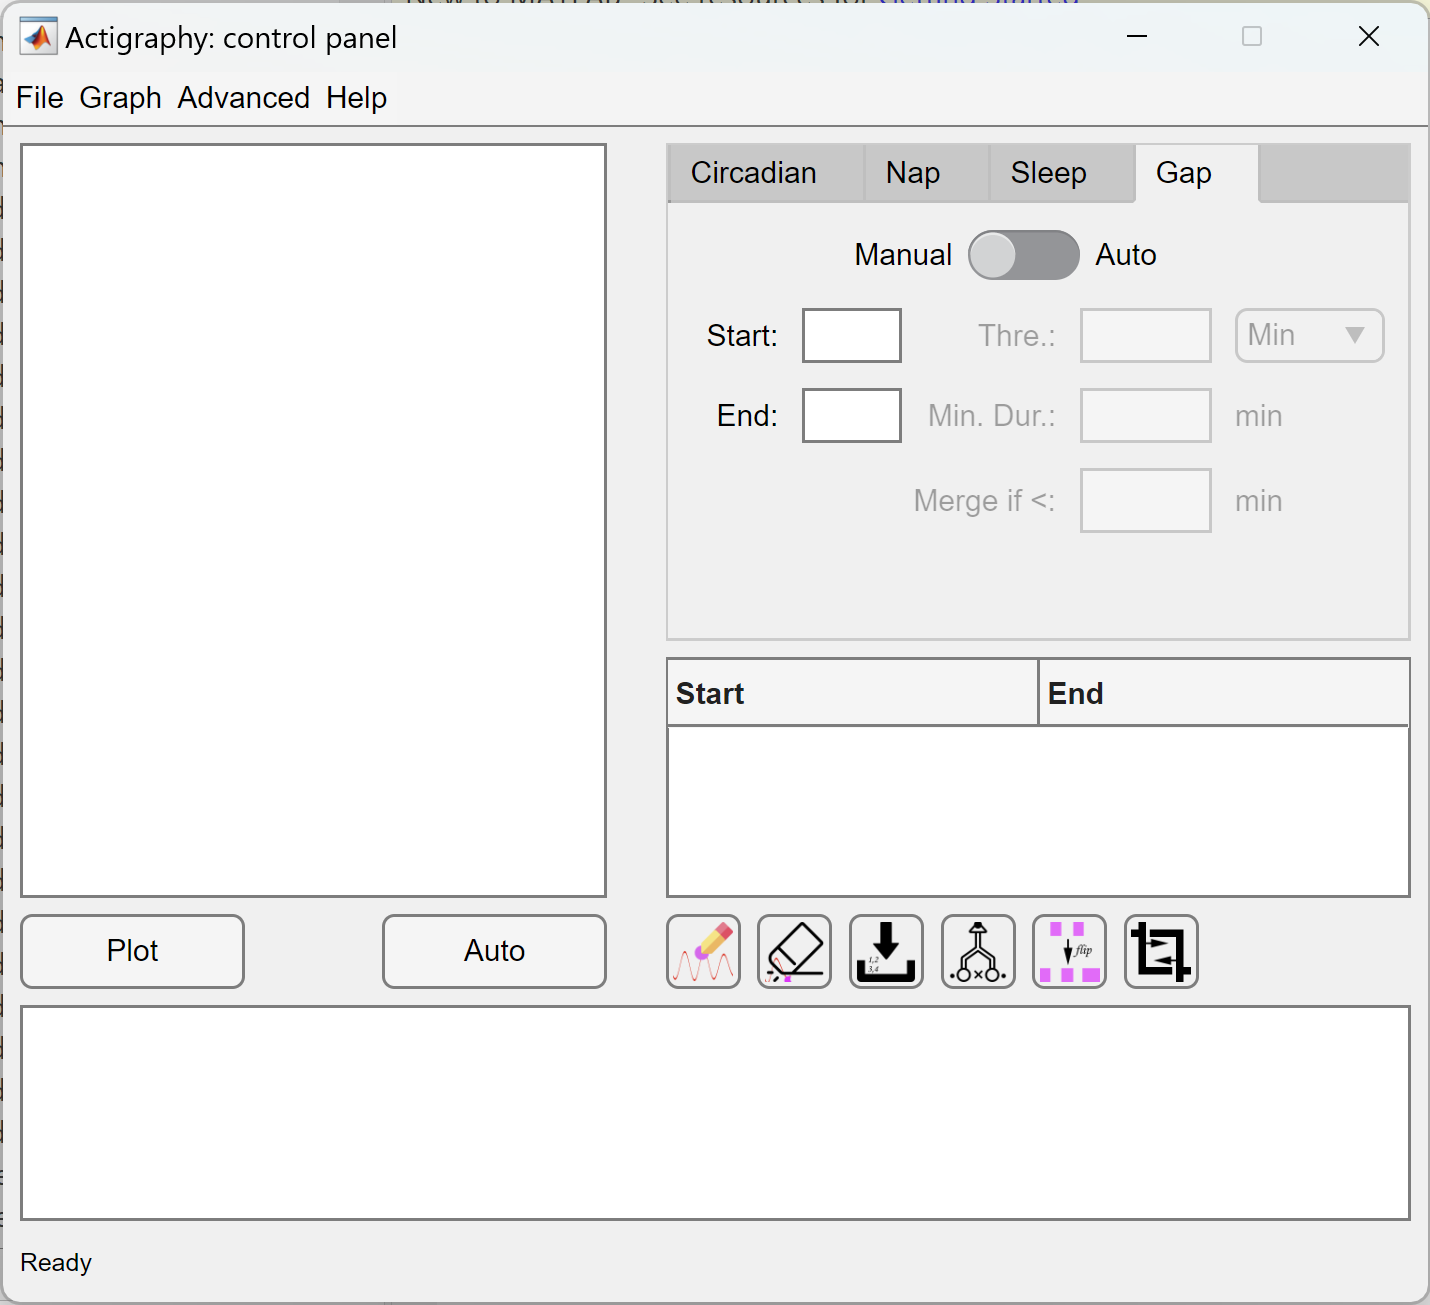The width and height of the screenshot is (1430, 1305).
Task: Click the crop tool icon
Action: (x=1161, y=951)
